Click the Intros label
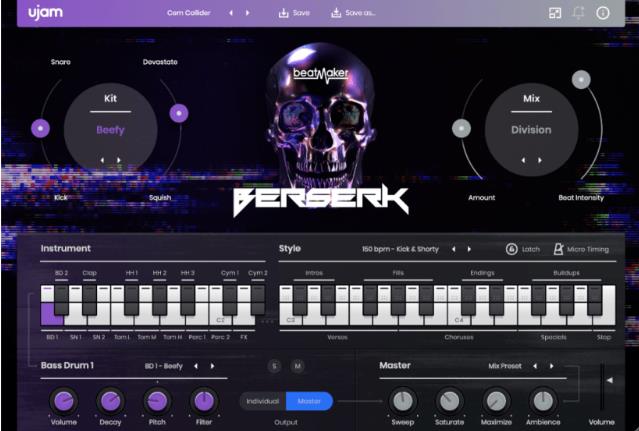 point(314,273)
